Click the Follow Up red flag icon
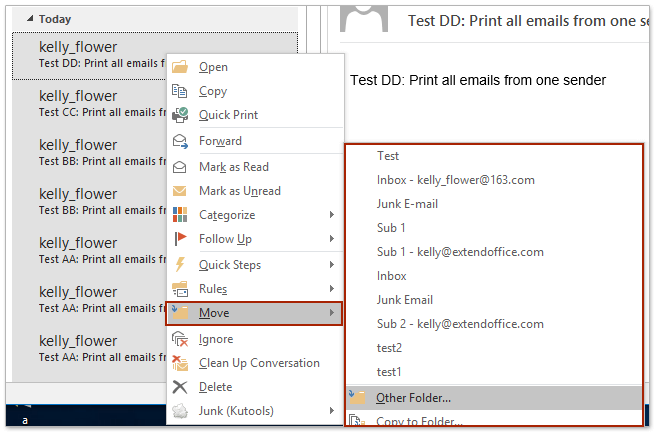The height and width of the screenshot is (434, 658). (x=180, y=239)
